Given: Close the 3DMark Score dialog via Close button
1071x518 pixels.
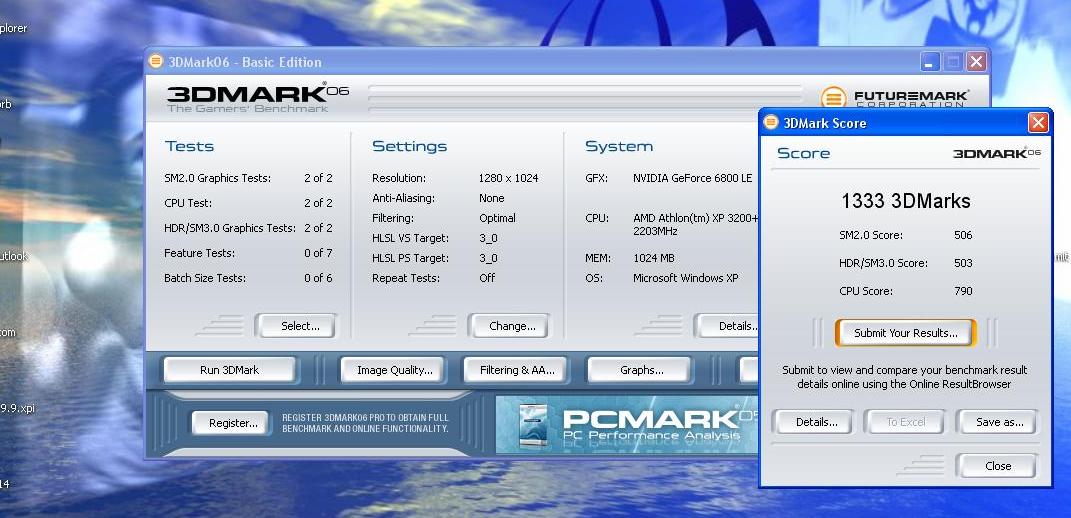Looking at the screenshot, I should (x=997, y=465).
